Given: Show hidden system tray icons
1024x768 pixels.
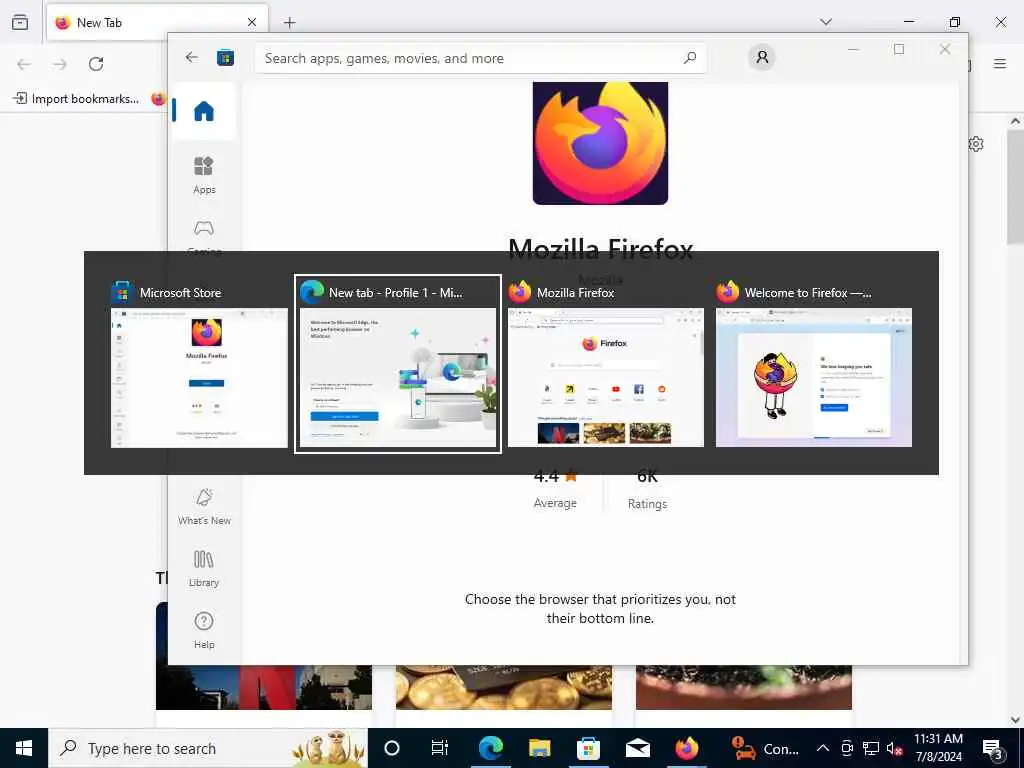Looking at the screenshot, I should 823,748.
